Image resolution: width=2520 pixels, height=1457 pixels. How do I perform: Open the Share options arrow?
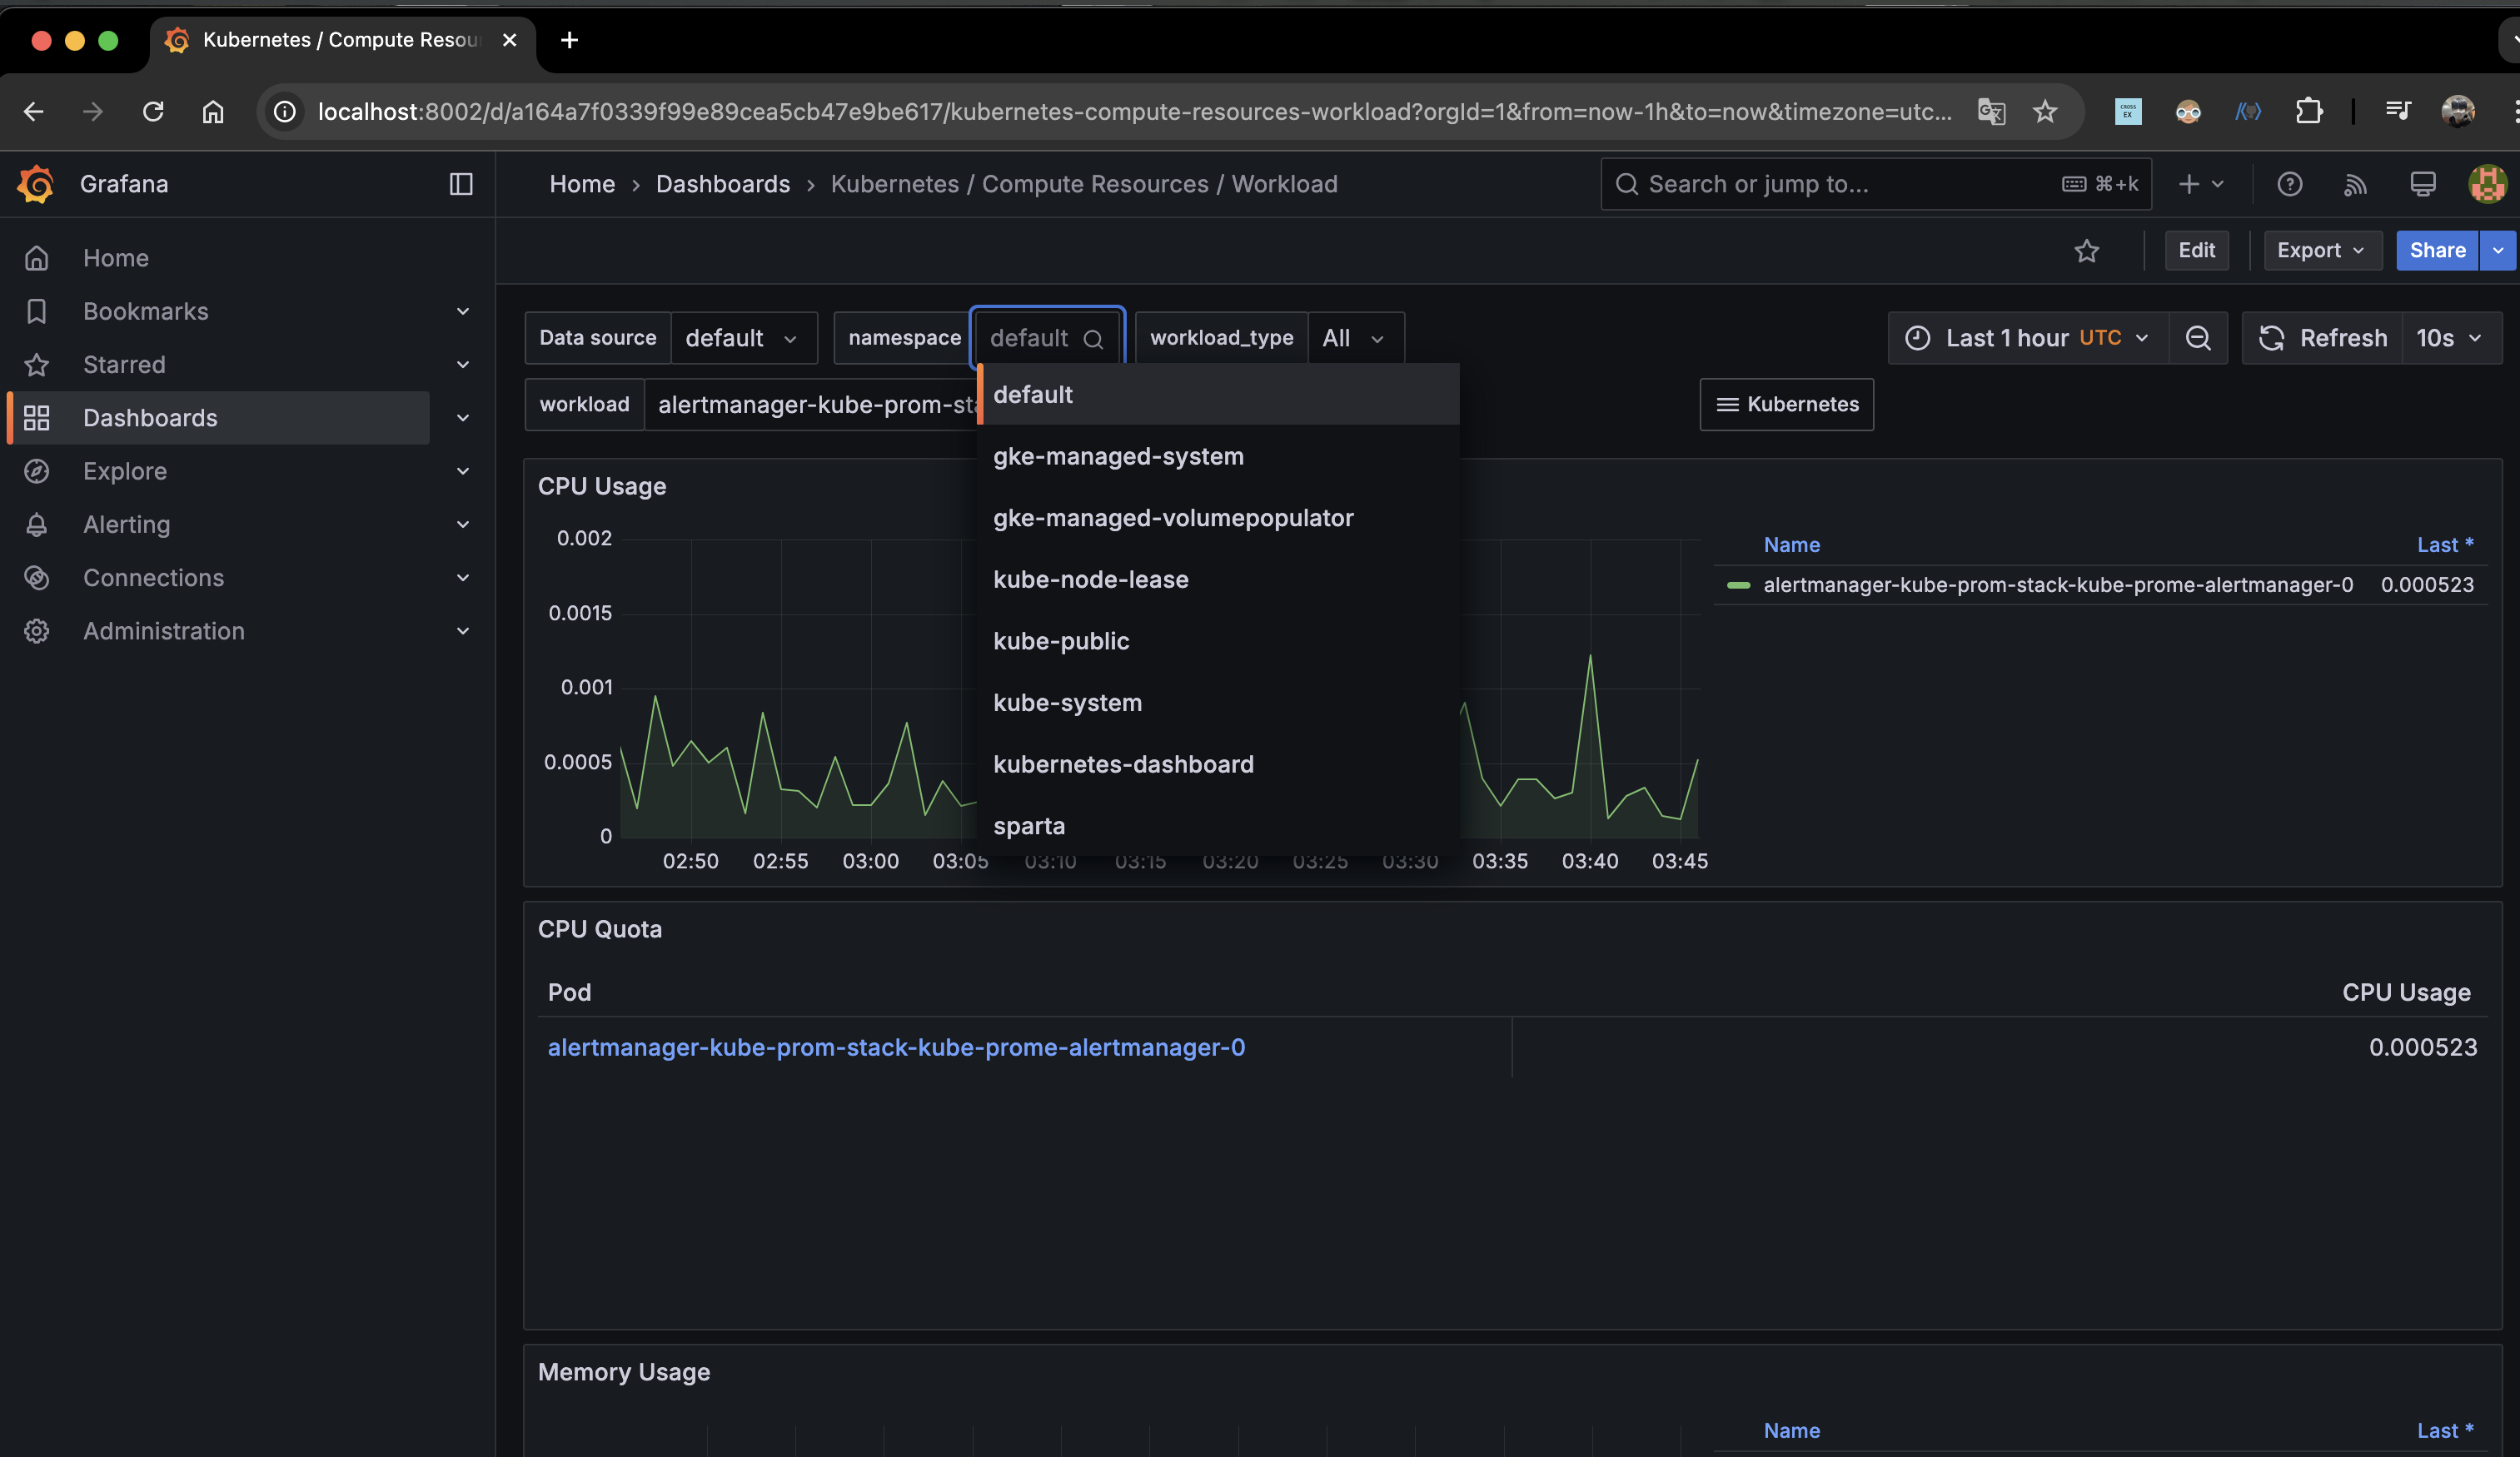tap(2498, 251)
